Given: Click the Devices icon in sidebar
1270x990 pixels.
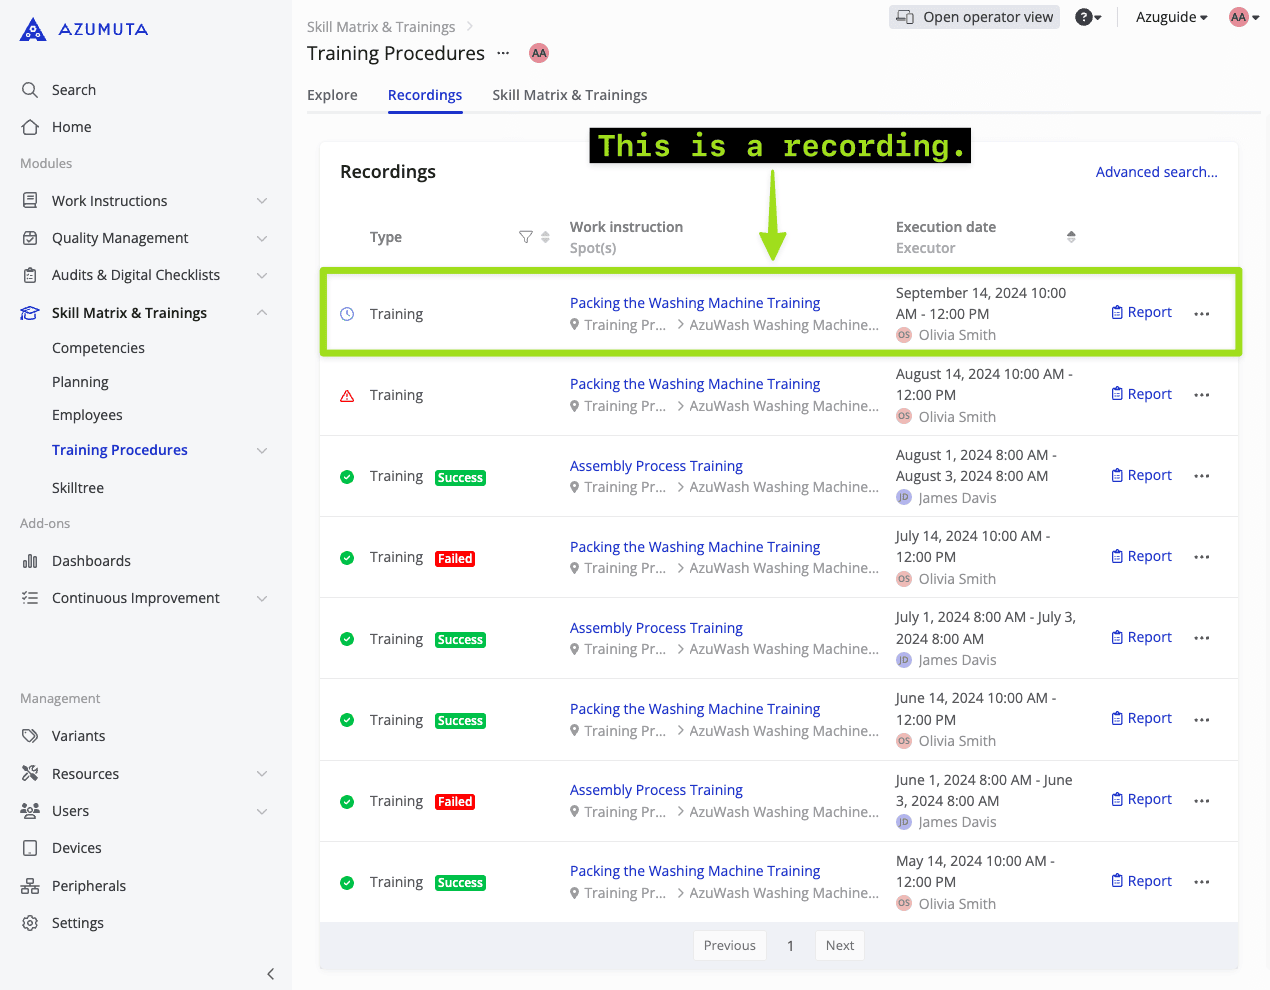Looking at the screenshot, I should coord(30,848).
